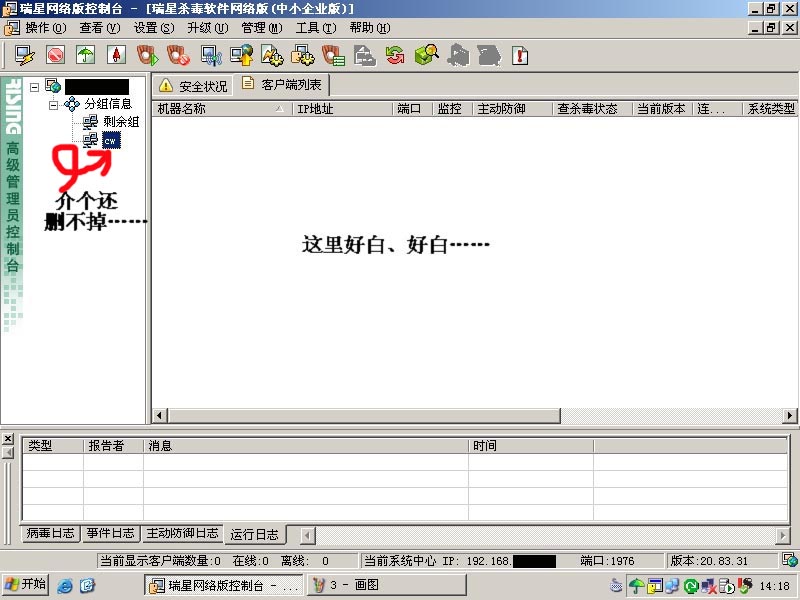Switch to the 事件日志 tab

coord(110,533)
